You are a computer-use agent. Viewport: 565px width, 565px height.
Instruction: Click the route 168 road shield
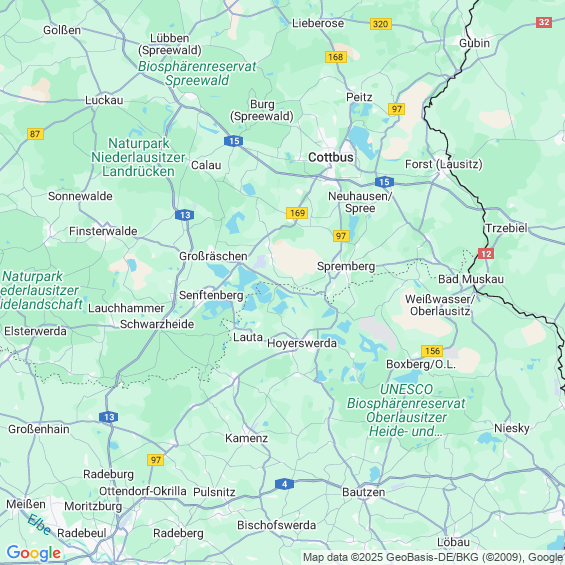click(336, 57)
